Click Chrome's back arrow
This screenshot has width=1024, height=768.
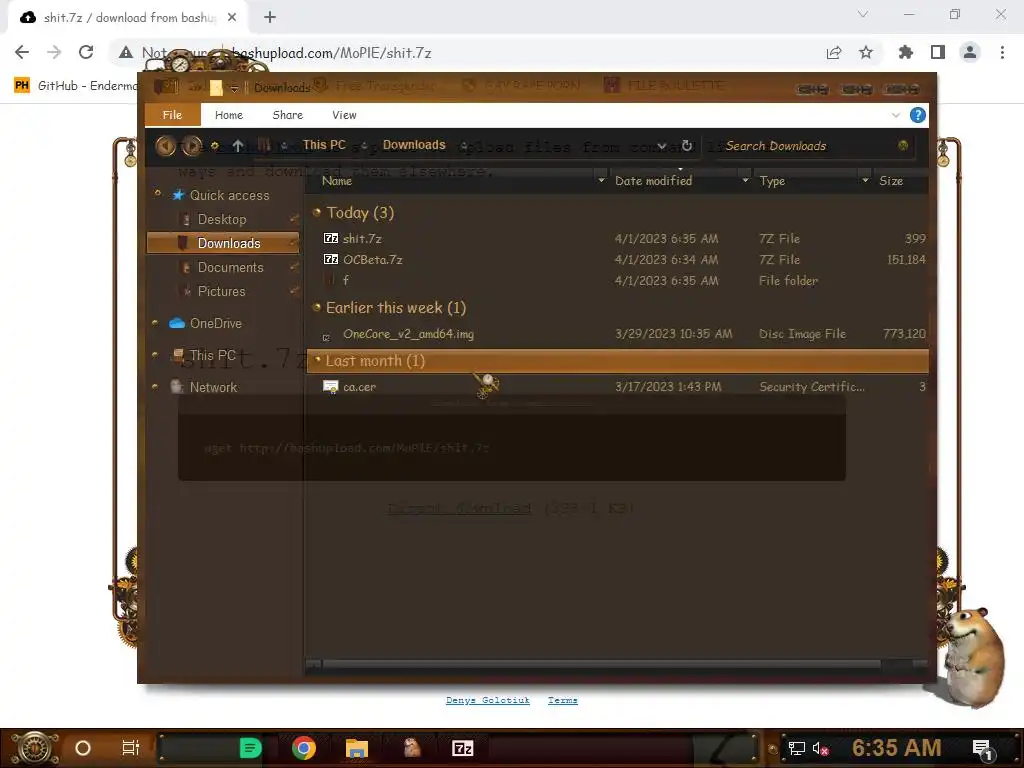pyautogui.click(x=22, y=52)
